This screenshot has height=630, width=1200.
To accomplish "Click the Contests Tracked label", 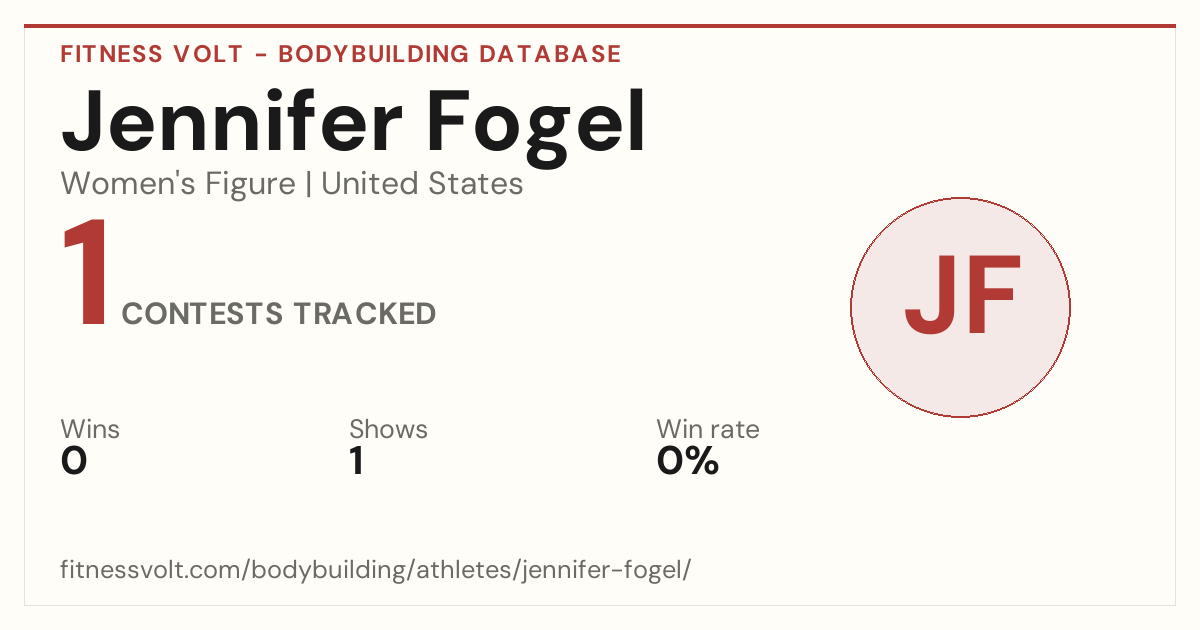I will (x=279, y=313).
